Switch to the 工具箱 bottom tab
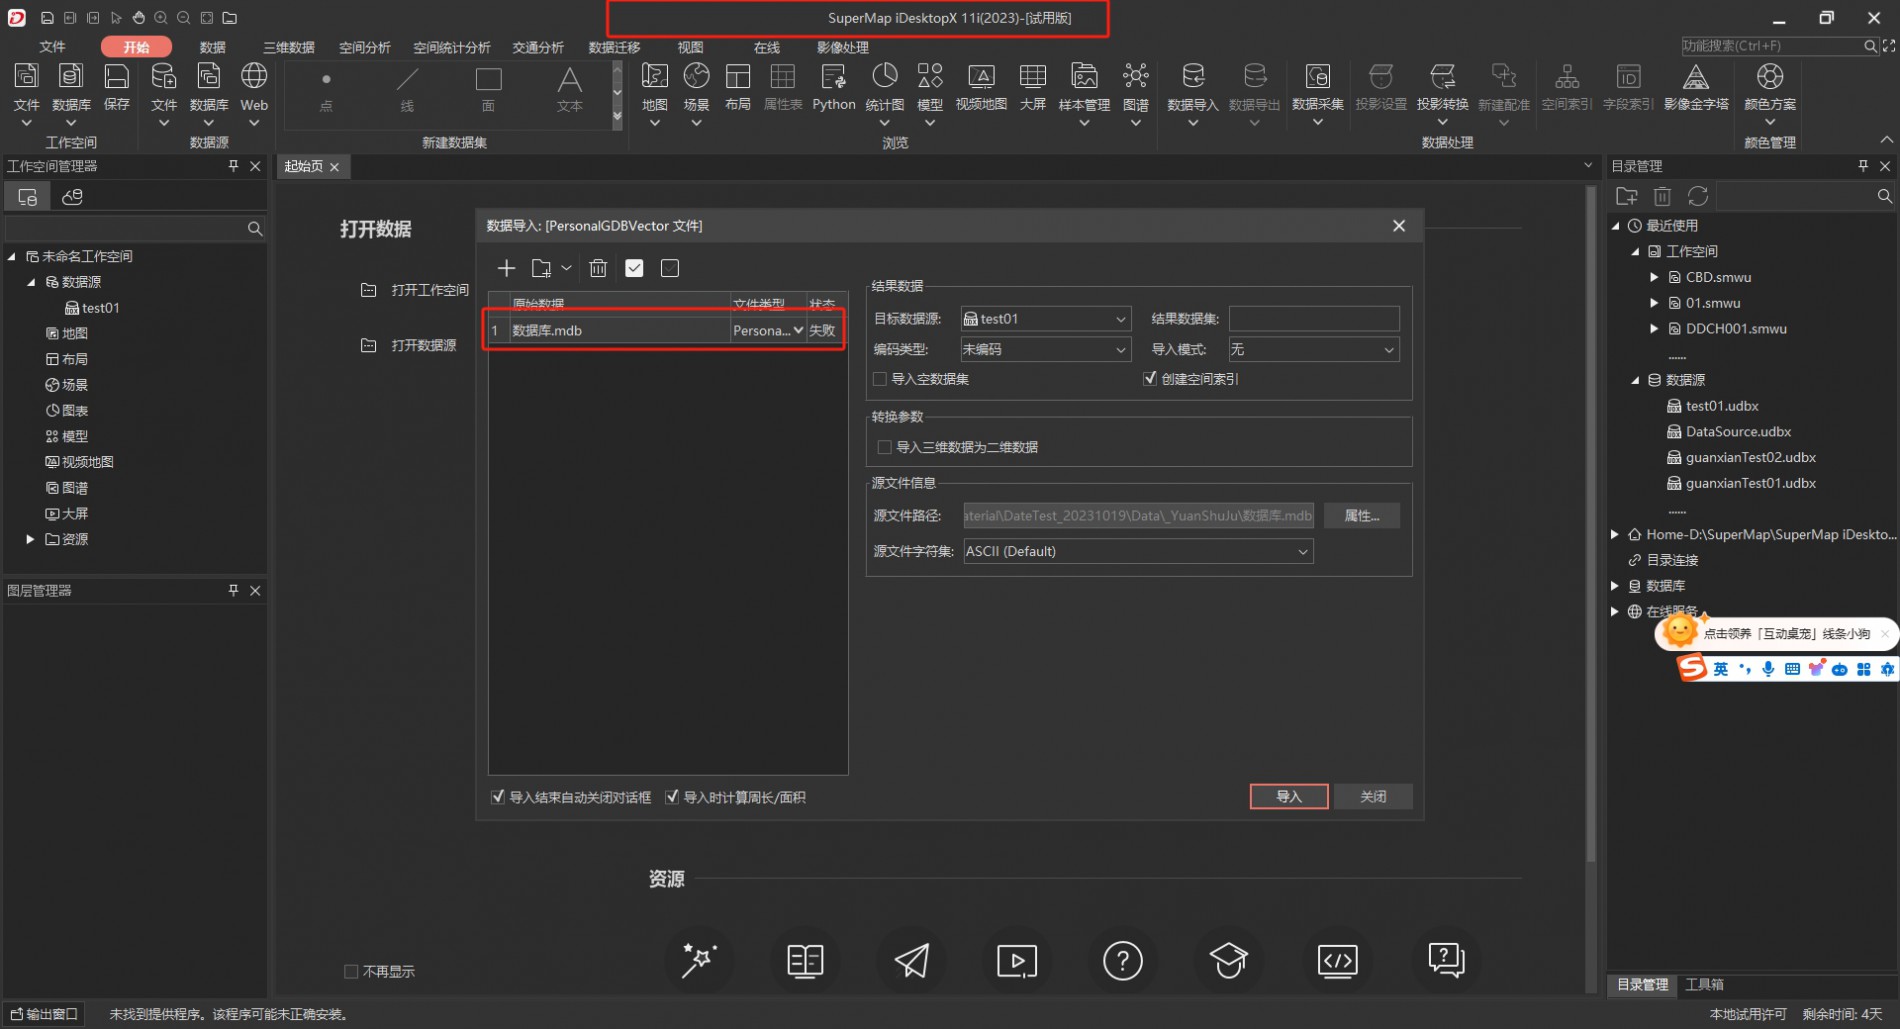The image size is (1900, 1029). click(x=1704, y=984)
